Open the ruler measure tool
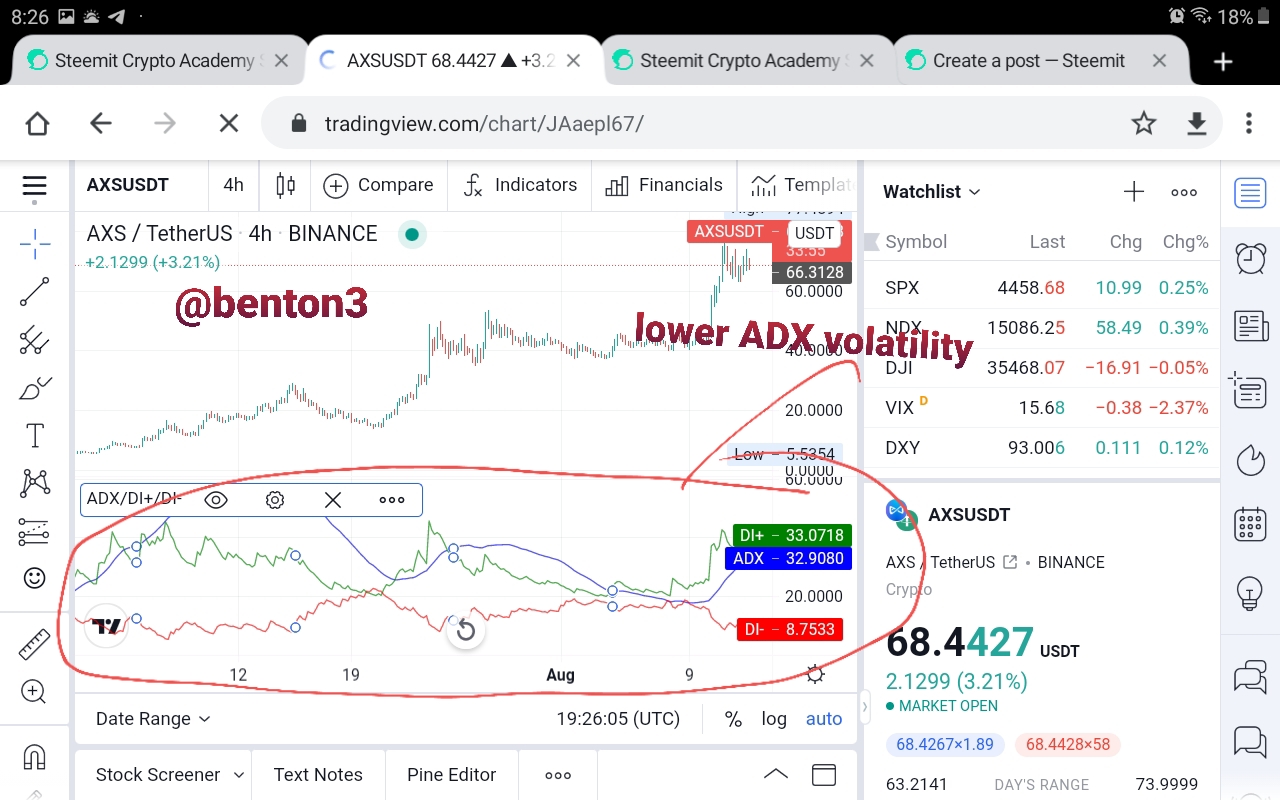The width and height of the screenshot is (1280, 800). (x=34, y=644)
